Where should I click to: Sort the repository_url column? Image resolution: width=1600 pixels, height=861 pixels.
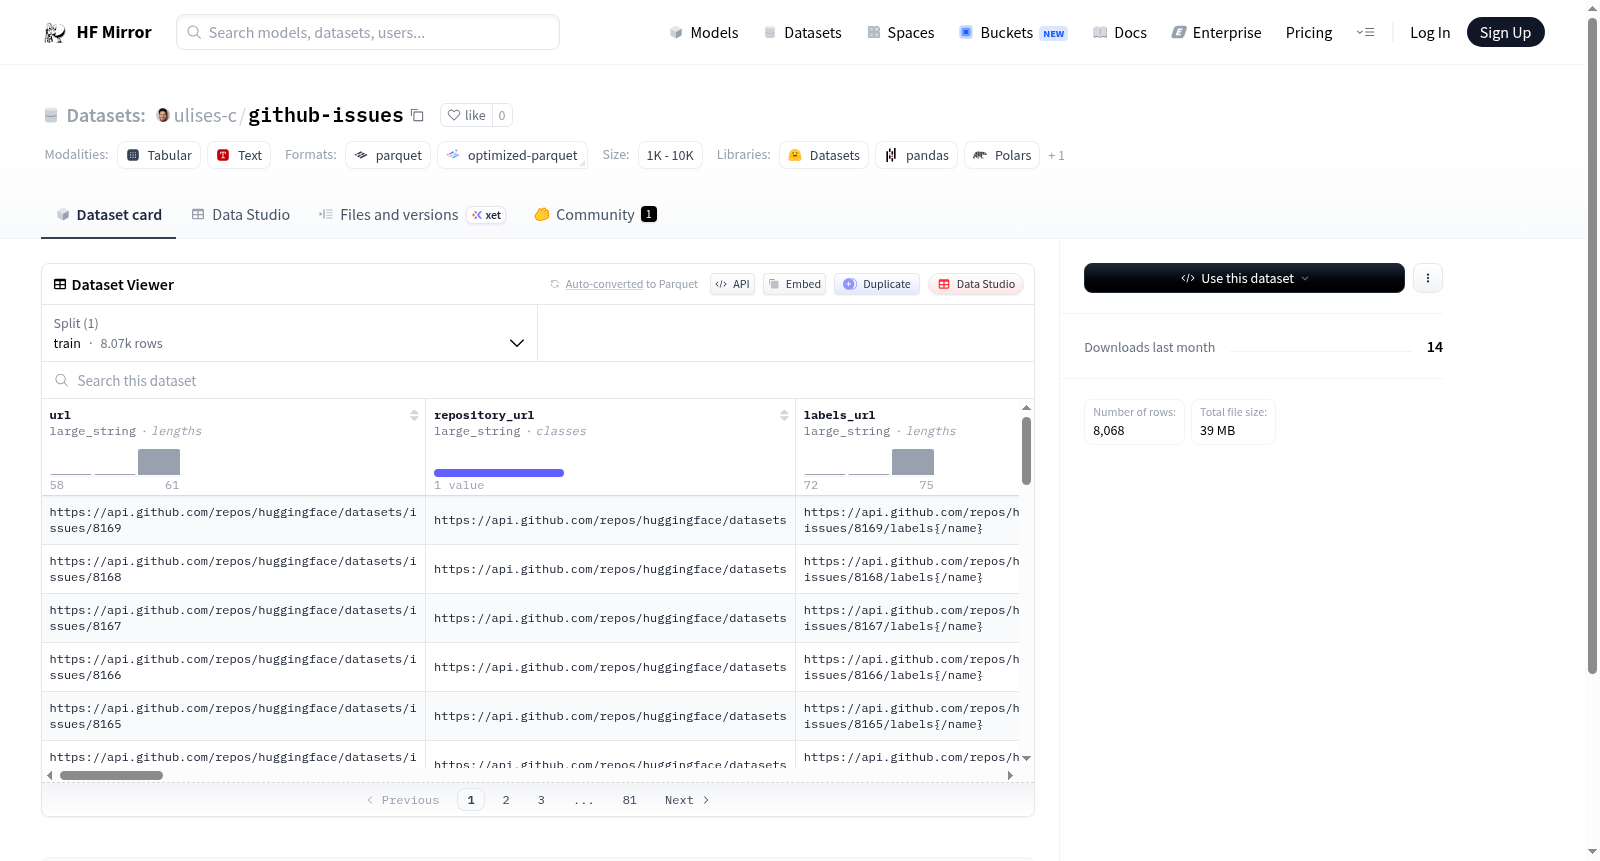[784, 415]
